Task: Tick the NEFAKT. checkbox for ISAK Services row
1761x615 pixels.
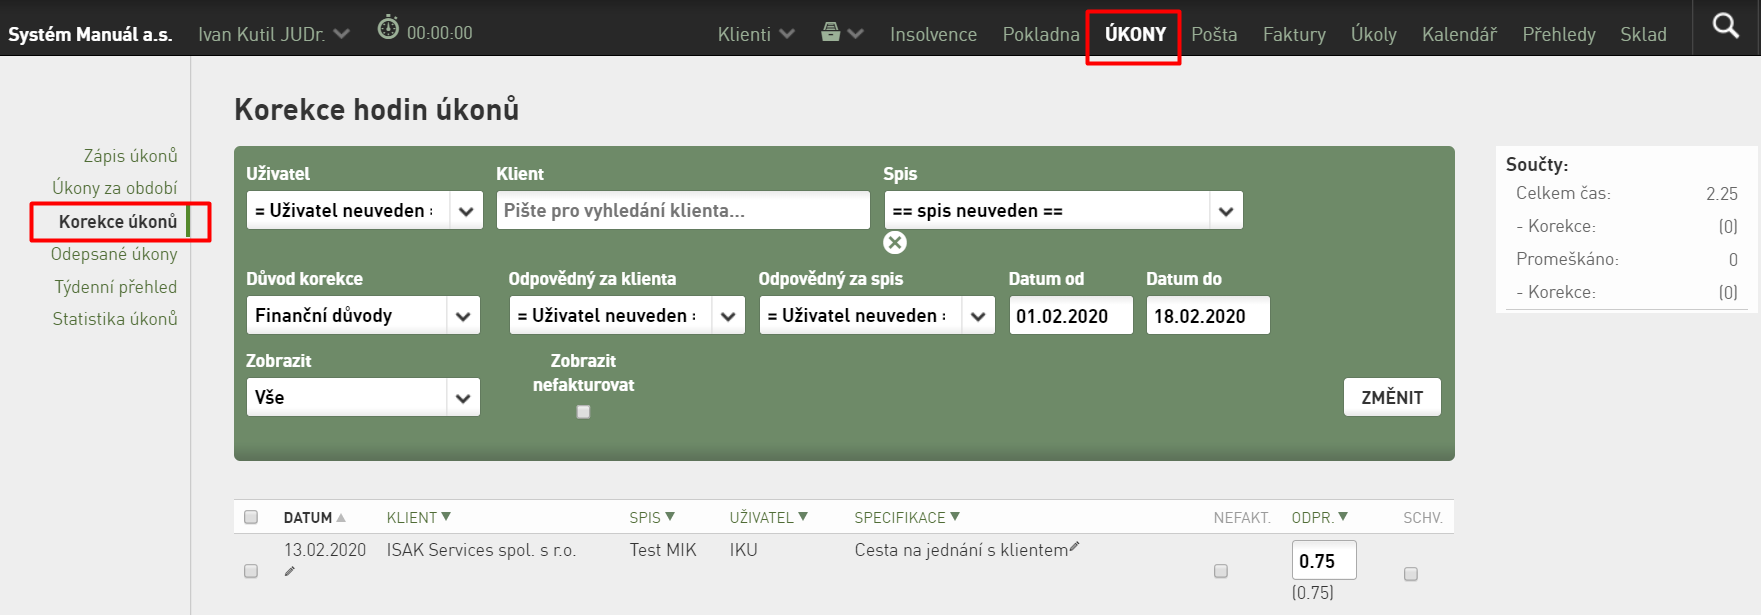Action: [x=1220, y=571]
